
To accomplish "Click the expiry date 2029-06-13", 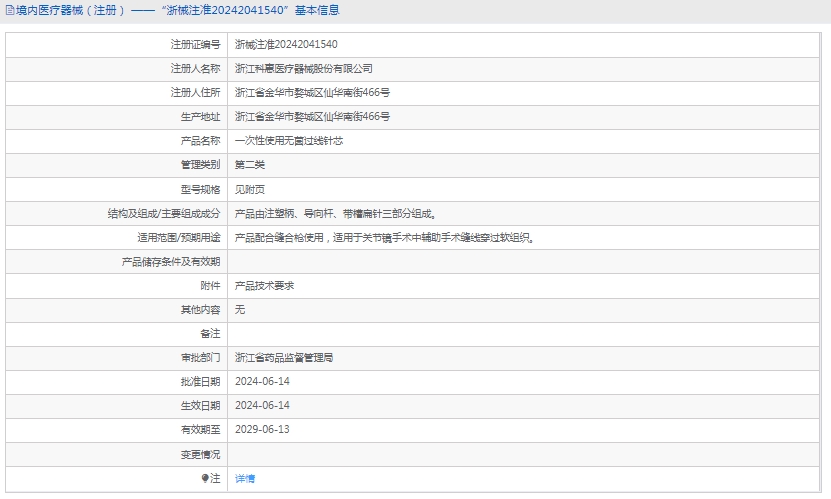I will coord(262,429).
